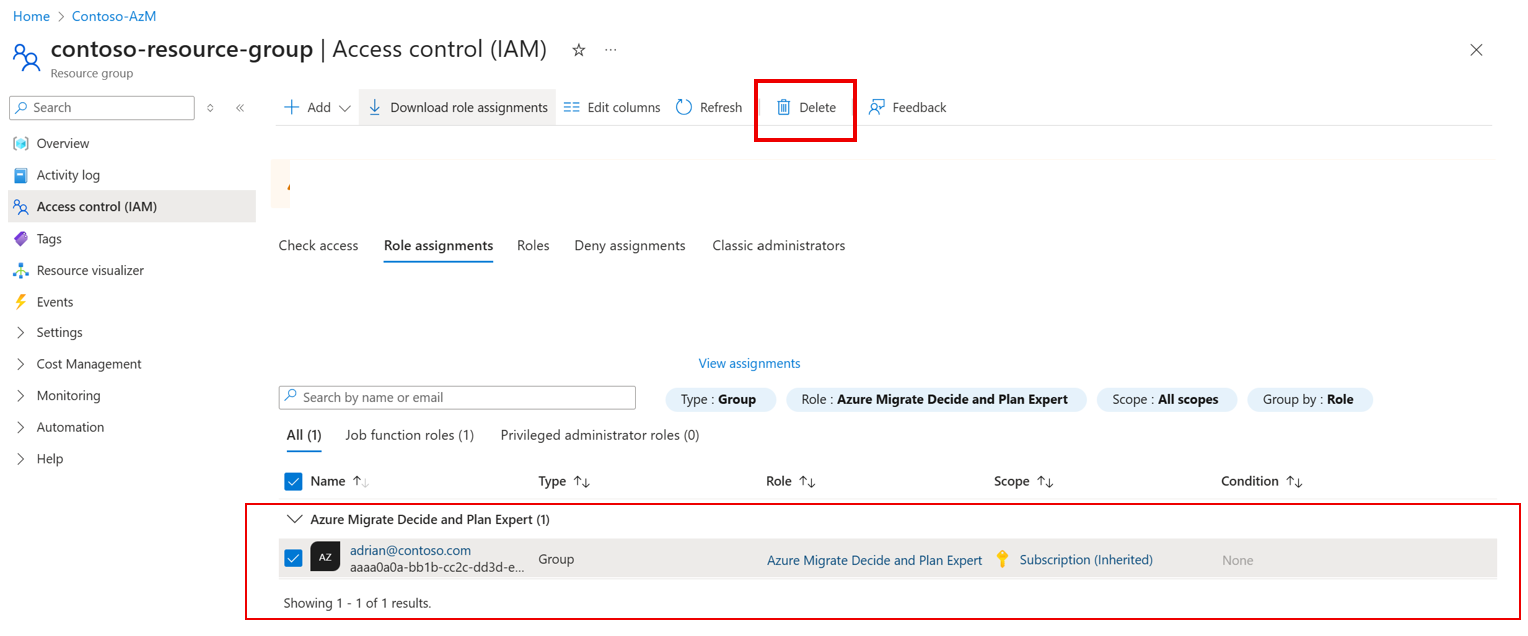Screen dimensions: 1528x636
Task: Click the Search by name or email field
Action: pyautogui.click(x=457, y=398)
